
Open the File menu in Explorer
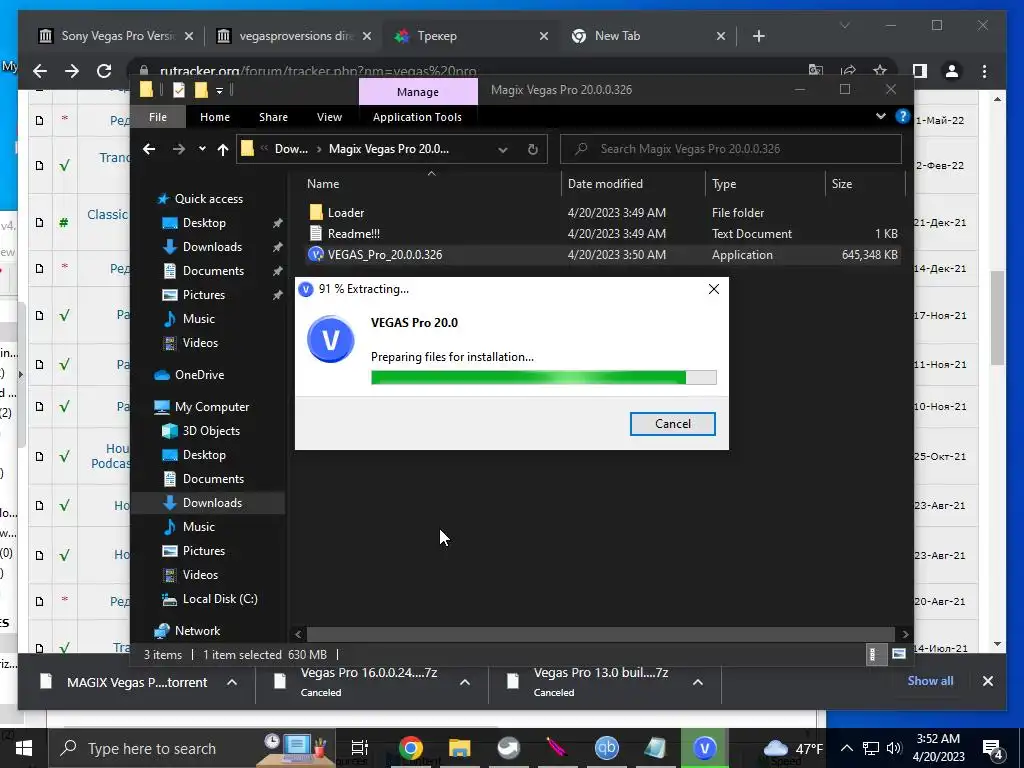pyautogui.click(x=158, y=117)
